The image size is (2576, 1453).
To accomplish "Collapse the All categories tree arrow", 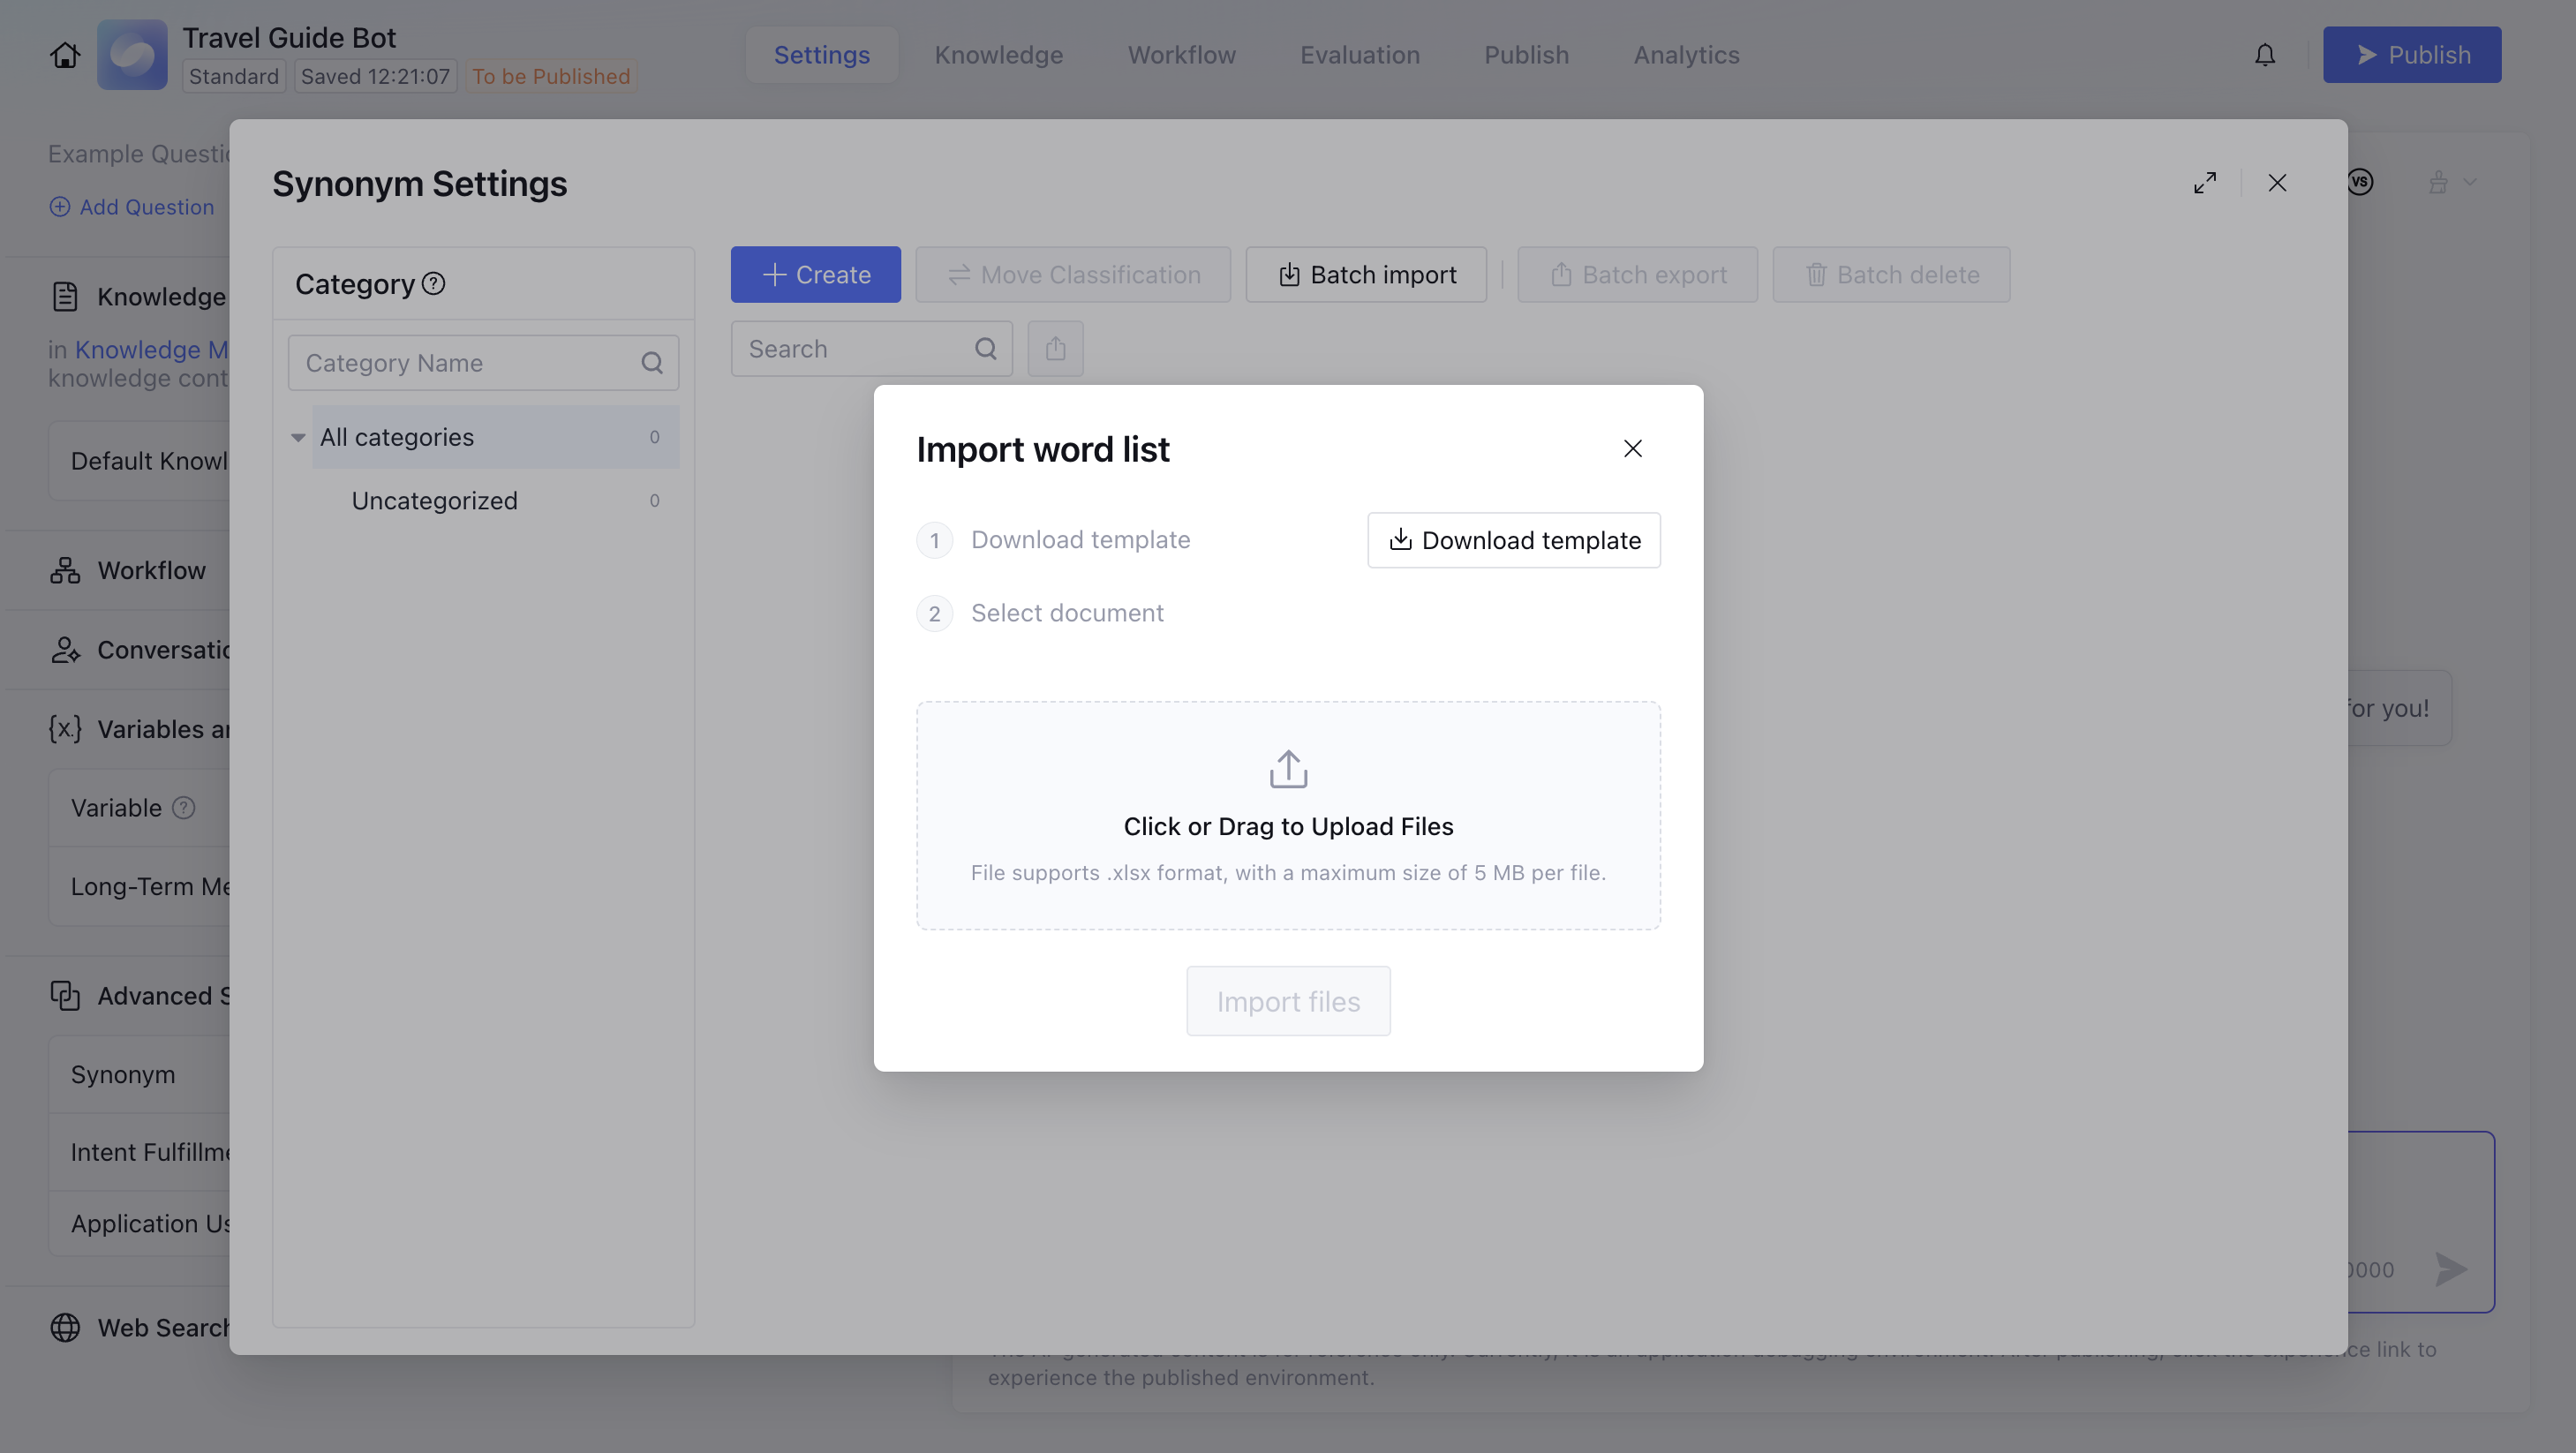I will [298, 438].
